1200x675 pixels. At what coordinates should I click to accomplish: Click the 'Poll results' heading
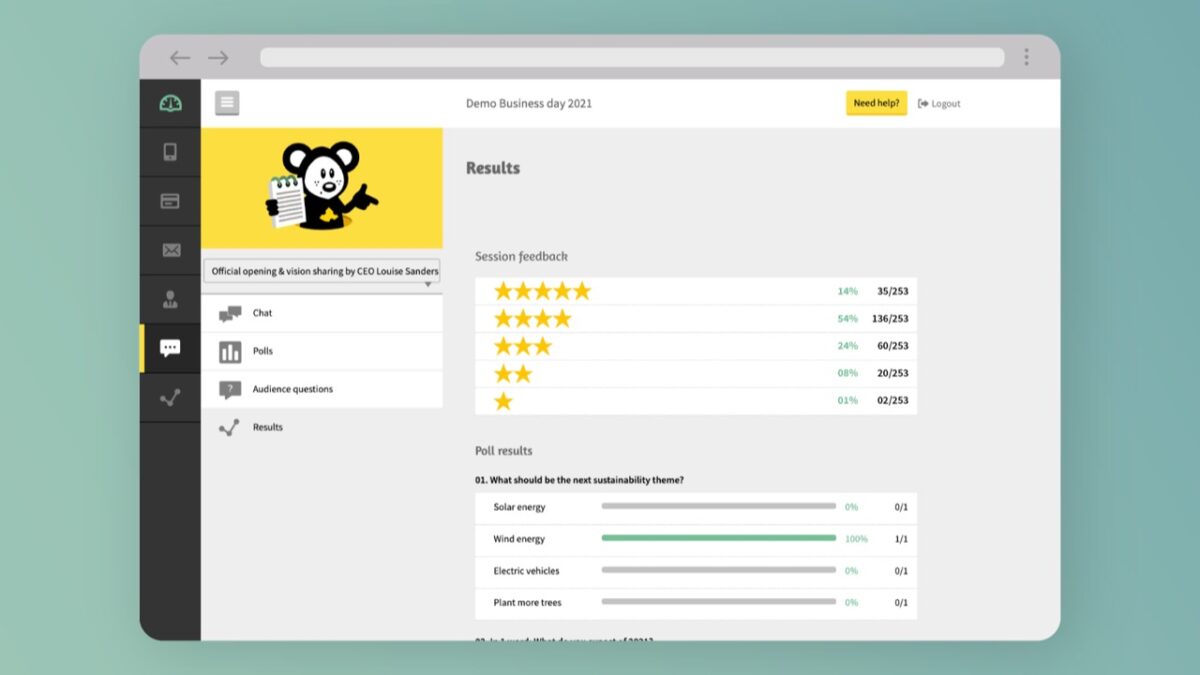pos(504,451)
